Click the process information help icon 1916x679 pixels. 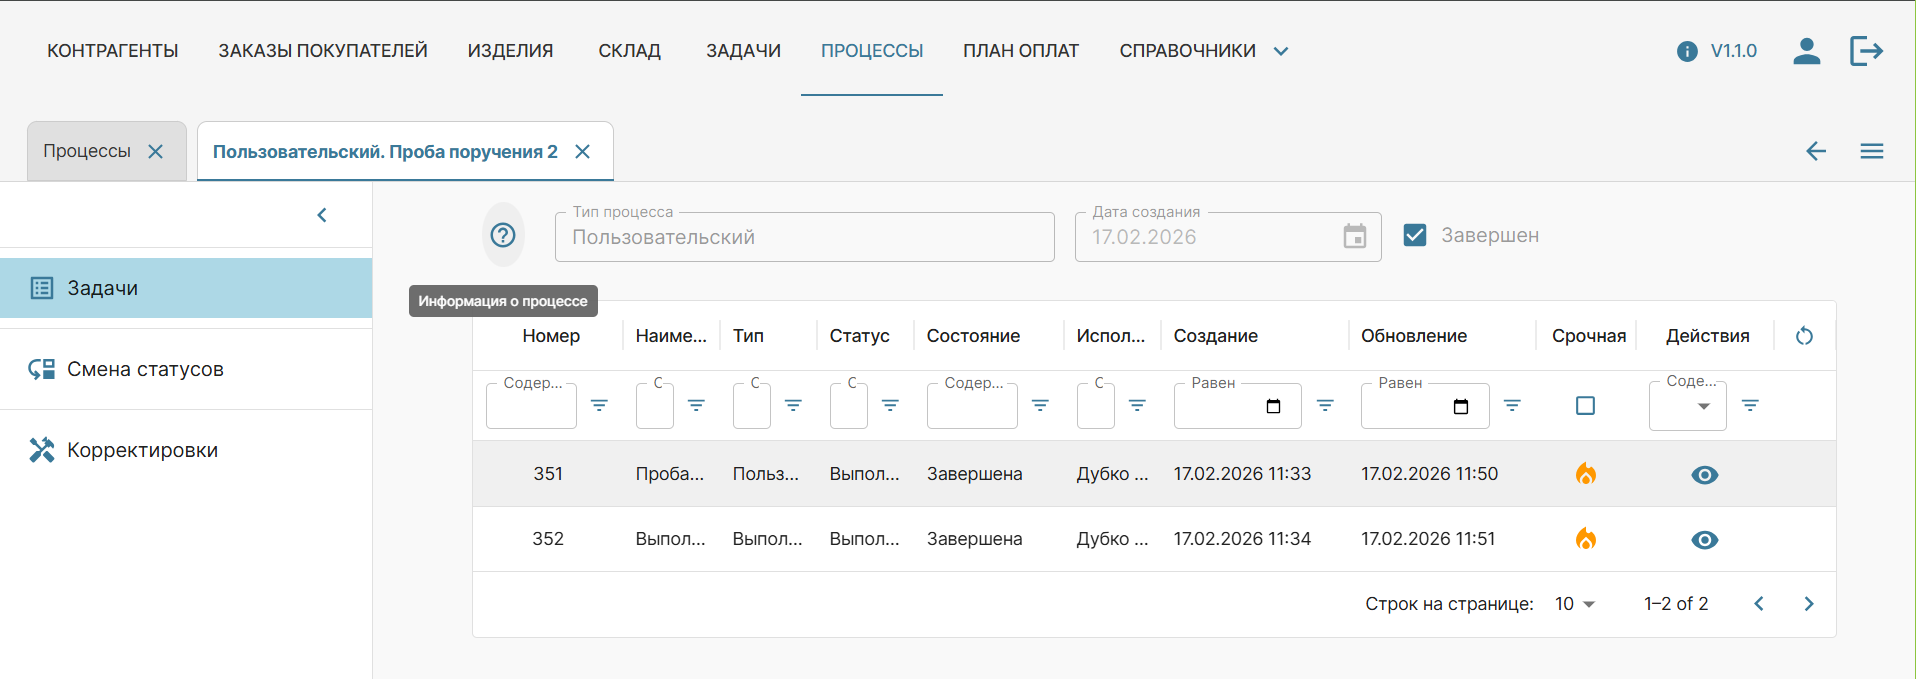[503, 235]
